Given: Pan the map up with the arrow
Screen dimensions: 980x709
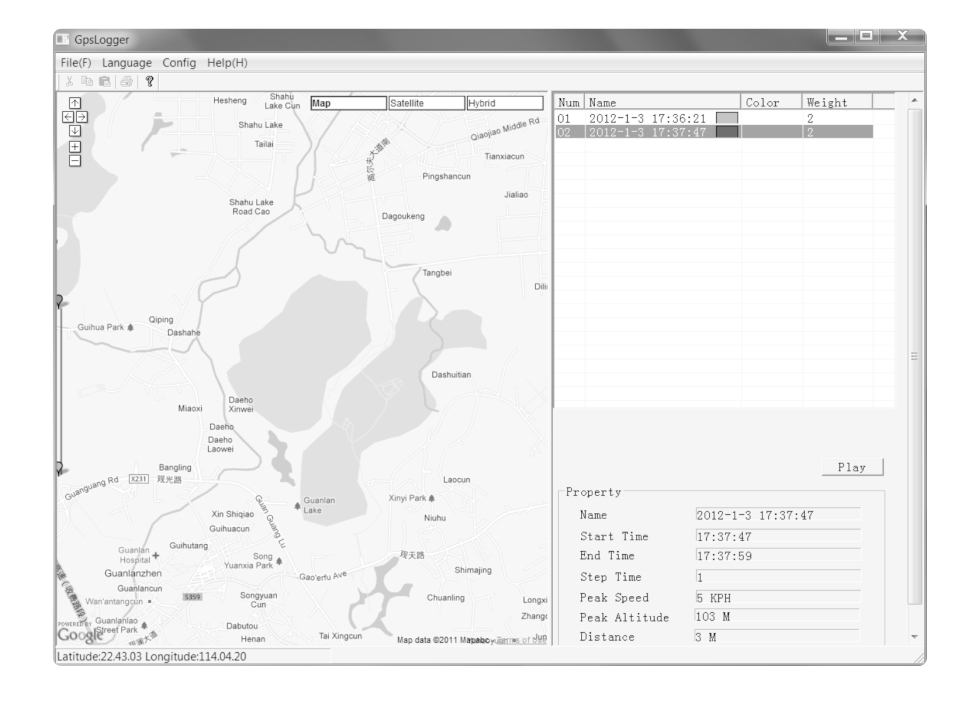Looking at the screenshot, I should (x=74, y=103).
